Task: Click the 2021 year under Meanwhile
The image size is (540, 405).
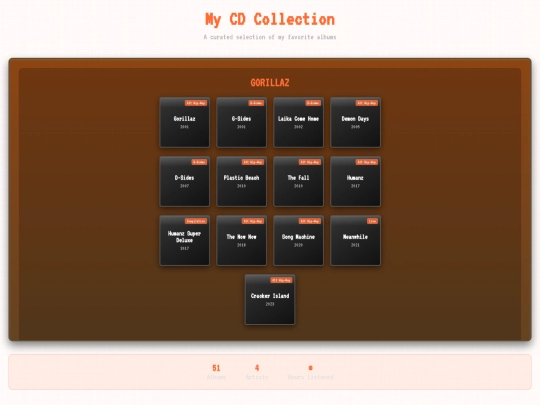Action: [x=355, y=245]
